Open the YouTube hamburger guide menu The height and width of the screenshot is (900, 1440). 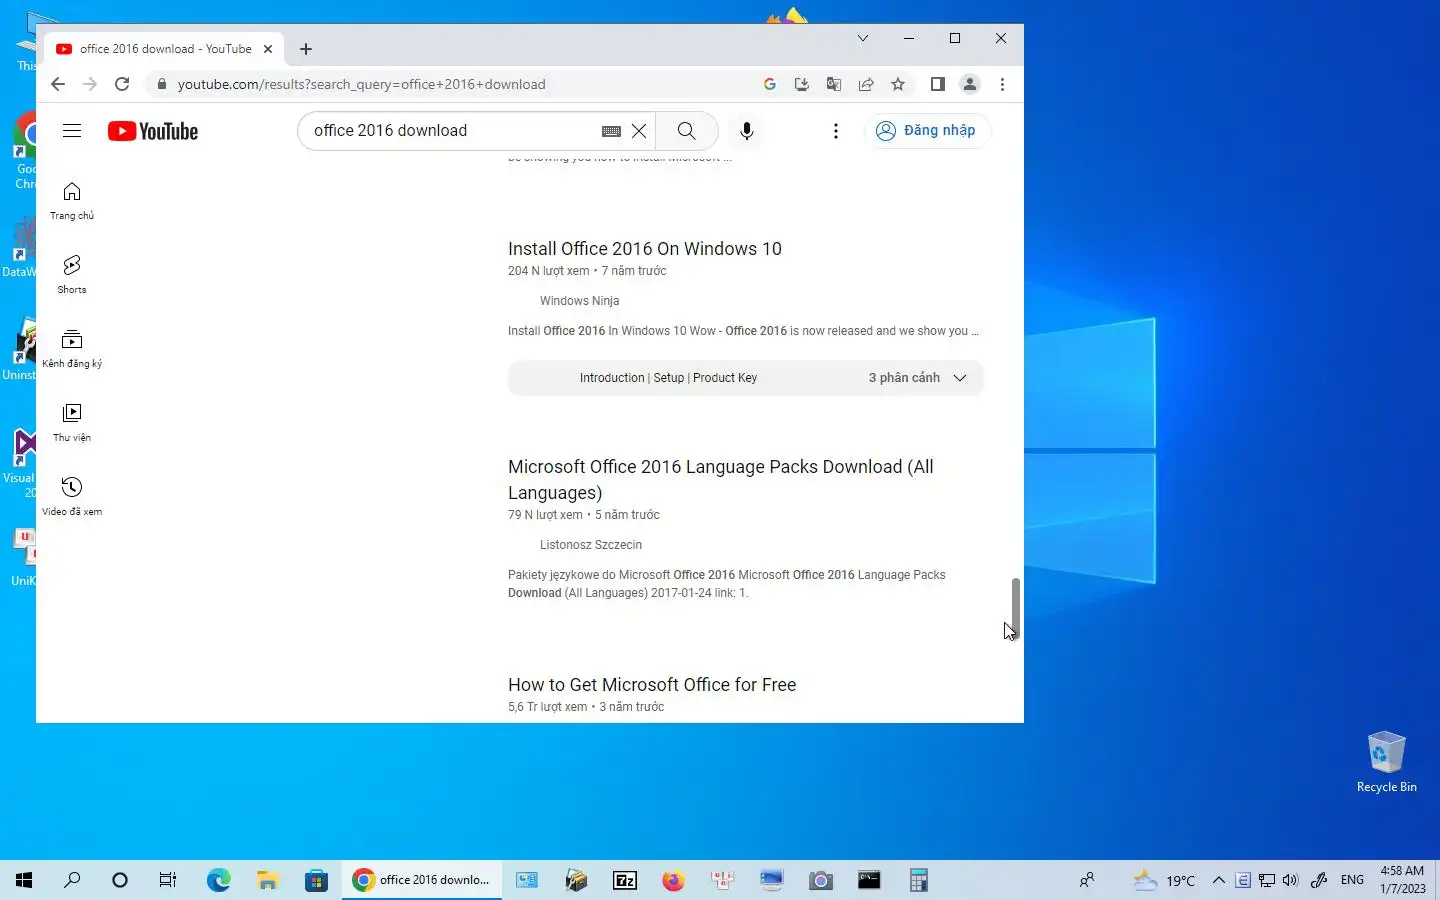click(72, 131)
